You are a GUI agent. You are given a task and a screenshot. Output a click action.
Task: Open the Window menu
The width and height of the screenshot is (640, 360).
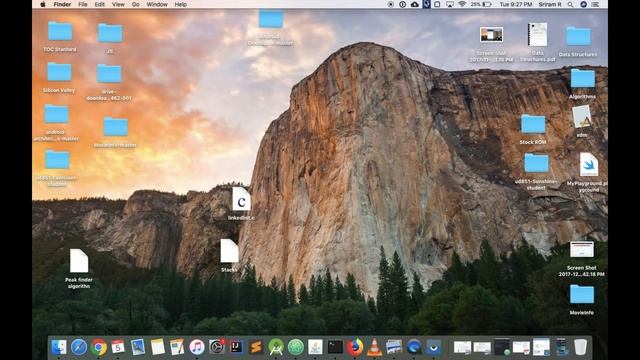[x=157, y=4]
